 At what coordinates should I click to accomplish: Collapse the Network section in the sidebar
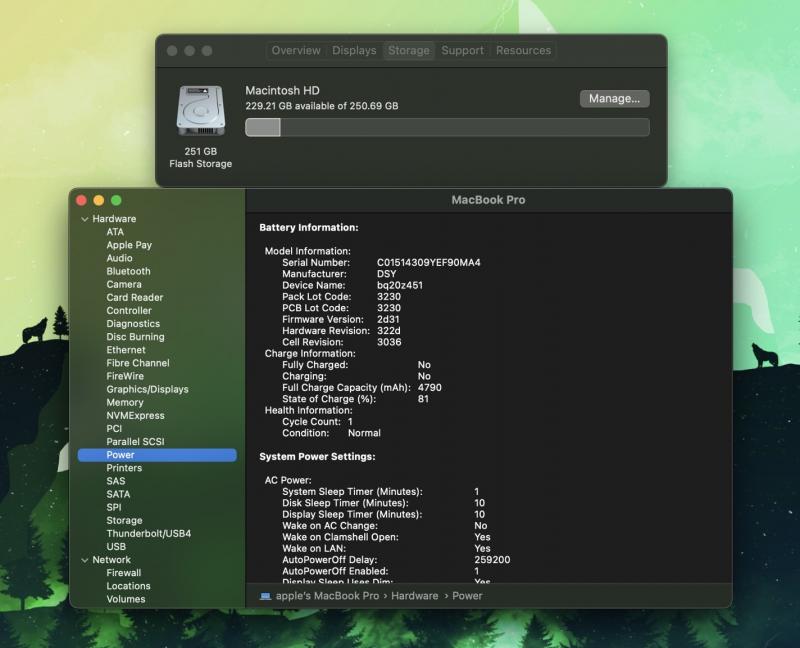85,560
